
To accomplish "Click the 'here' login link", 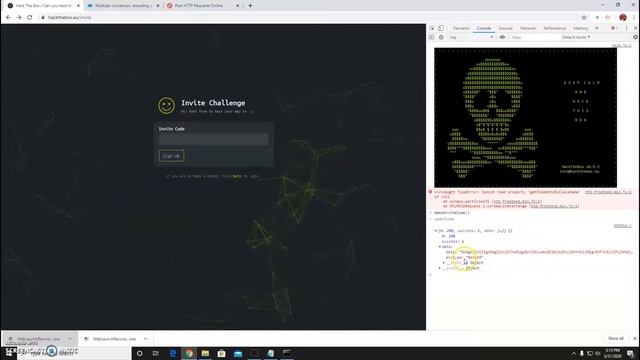I will pos(237,176).
